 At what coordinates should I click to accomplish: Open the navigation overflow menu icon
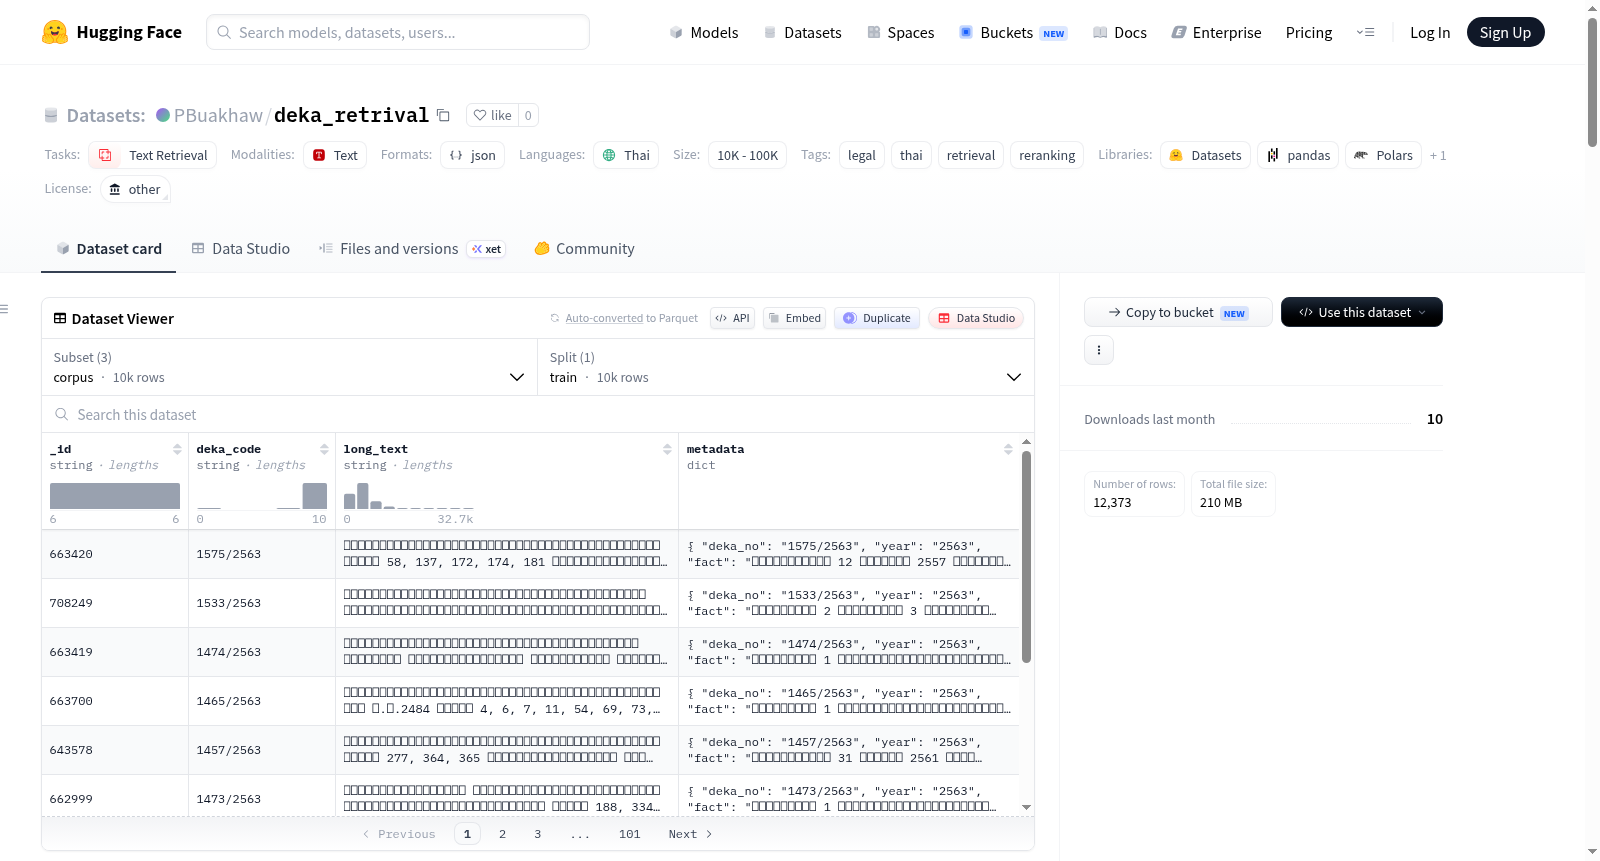(x=1365, y=32)
